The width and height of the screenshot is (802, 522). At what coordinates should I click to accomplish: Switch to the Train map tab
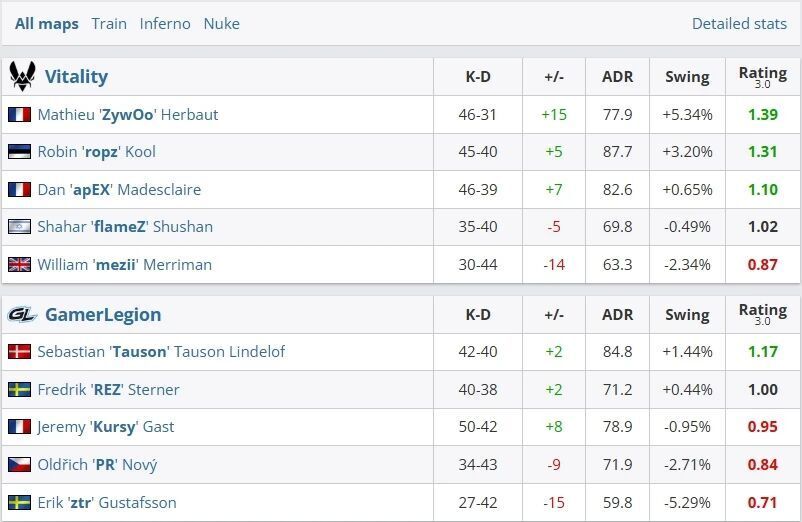pos(109,23)
